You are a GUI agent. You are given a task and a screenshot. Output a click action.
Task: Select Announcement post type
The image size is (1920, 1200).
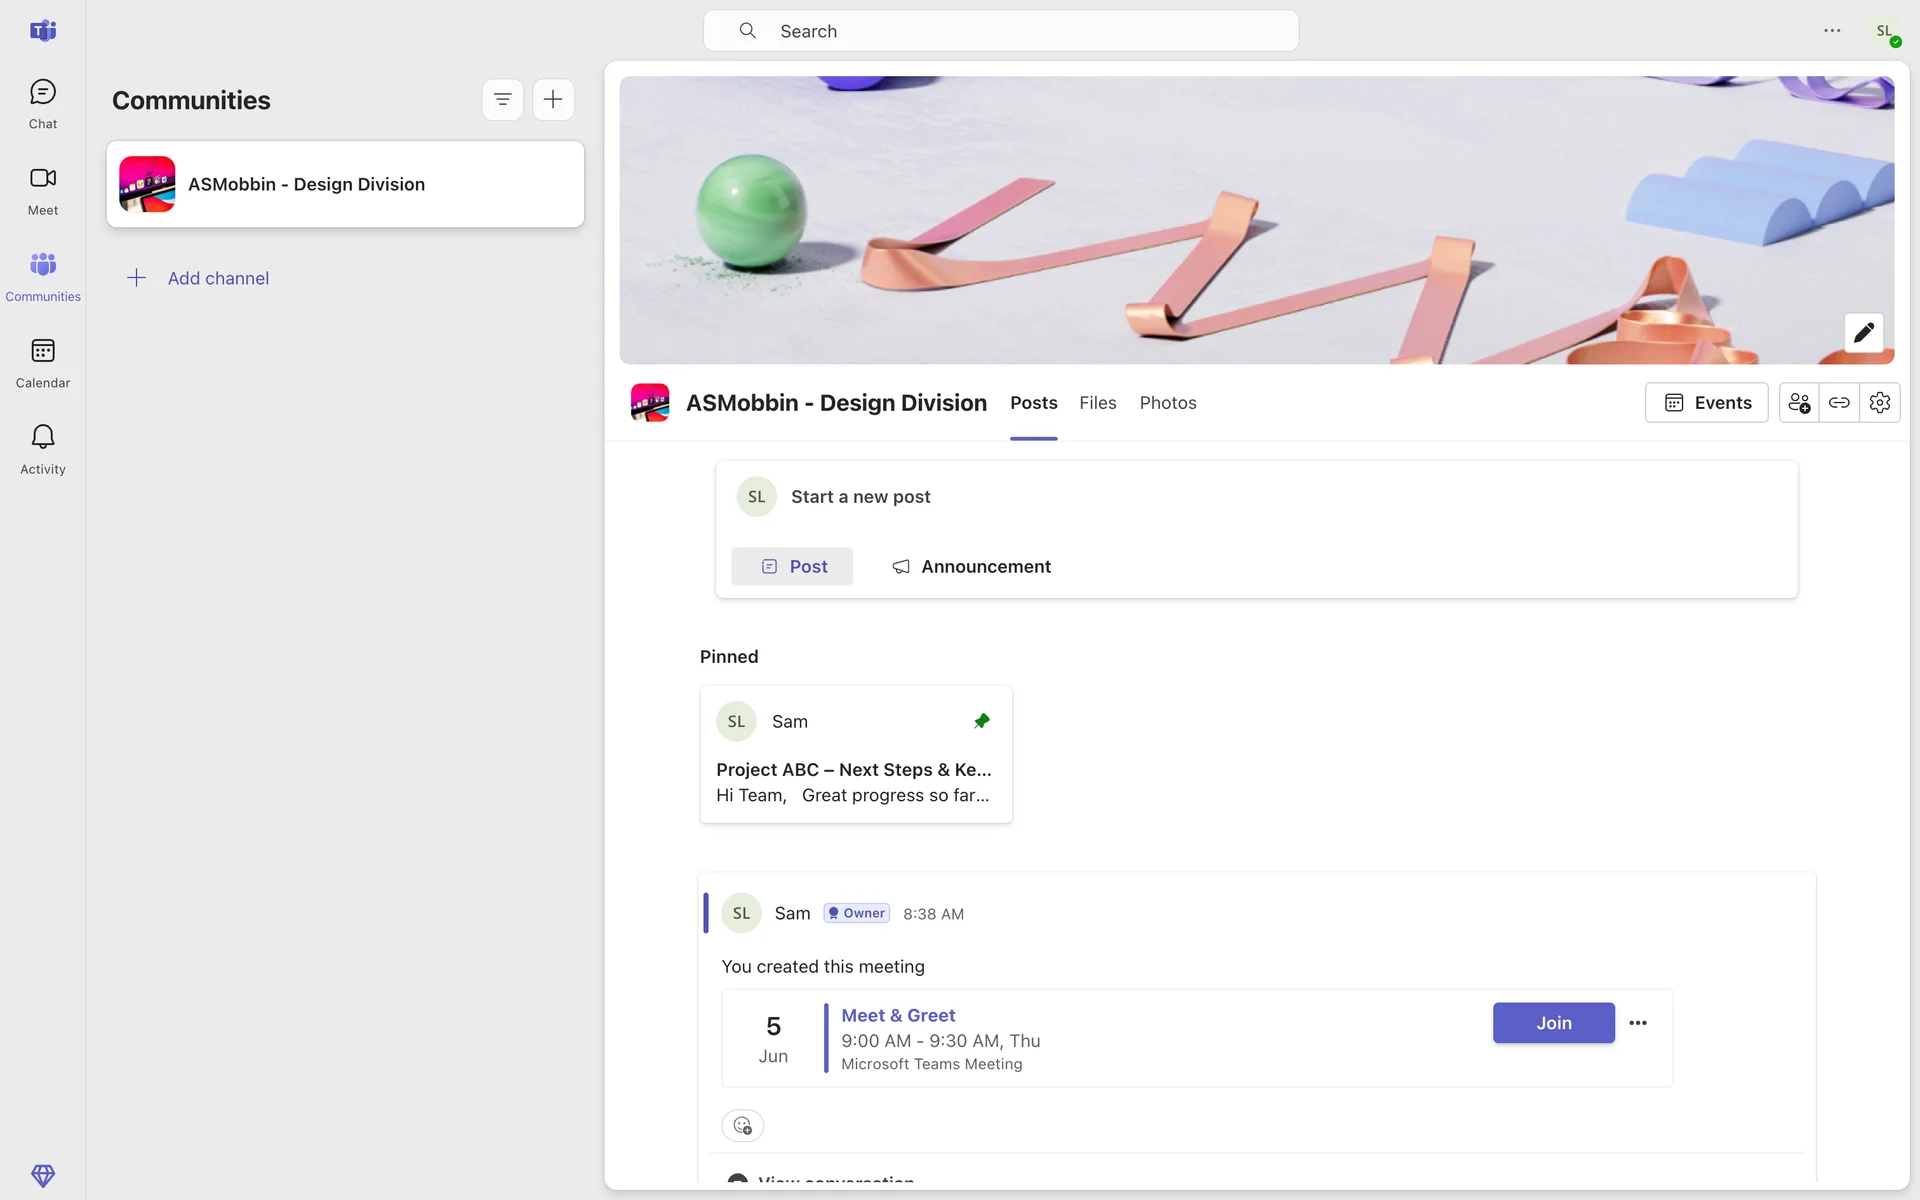(971, 567)
